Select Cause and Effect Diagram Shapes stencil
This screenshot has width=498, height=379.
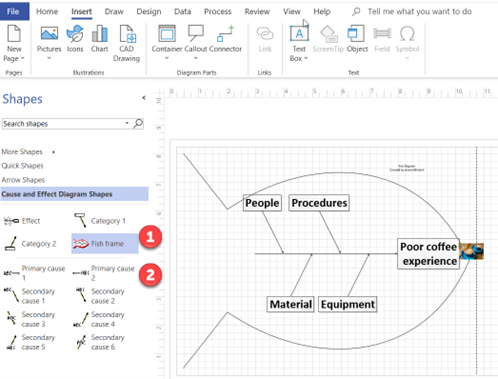75,194
